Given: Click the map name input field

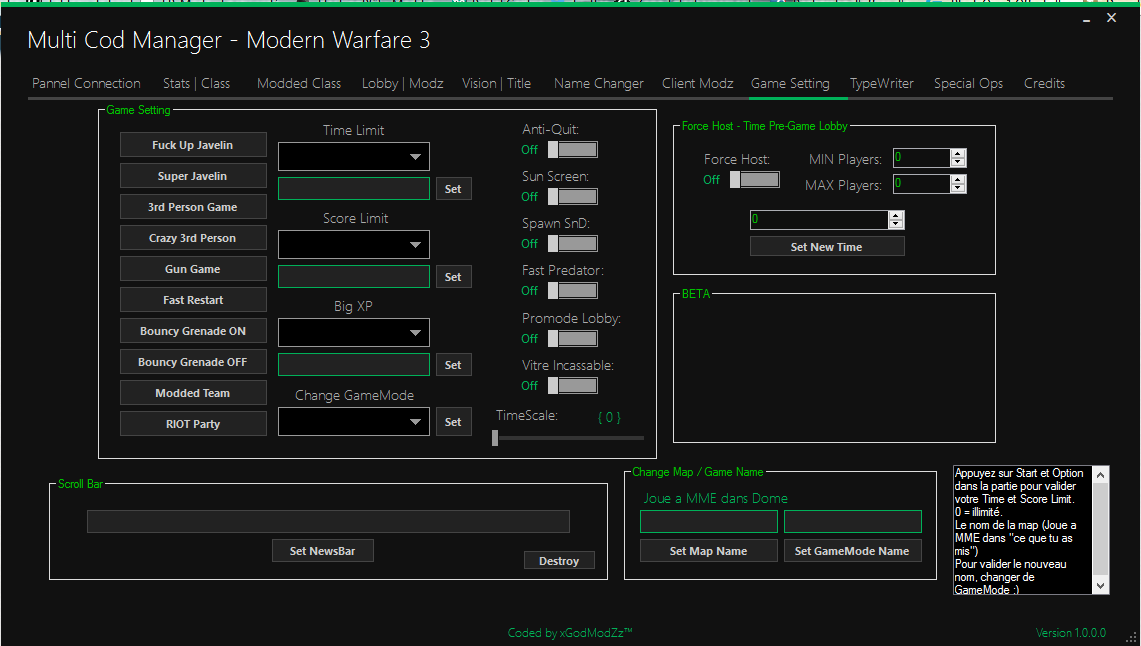Looking at the screenshot, I should (709, 522).
